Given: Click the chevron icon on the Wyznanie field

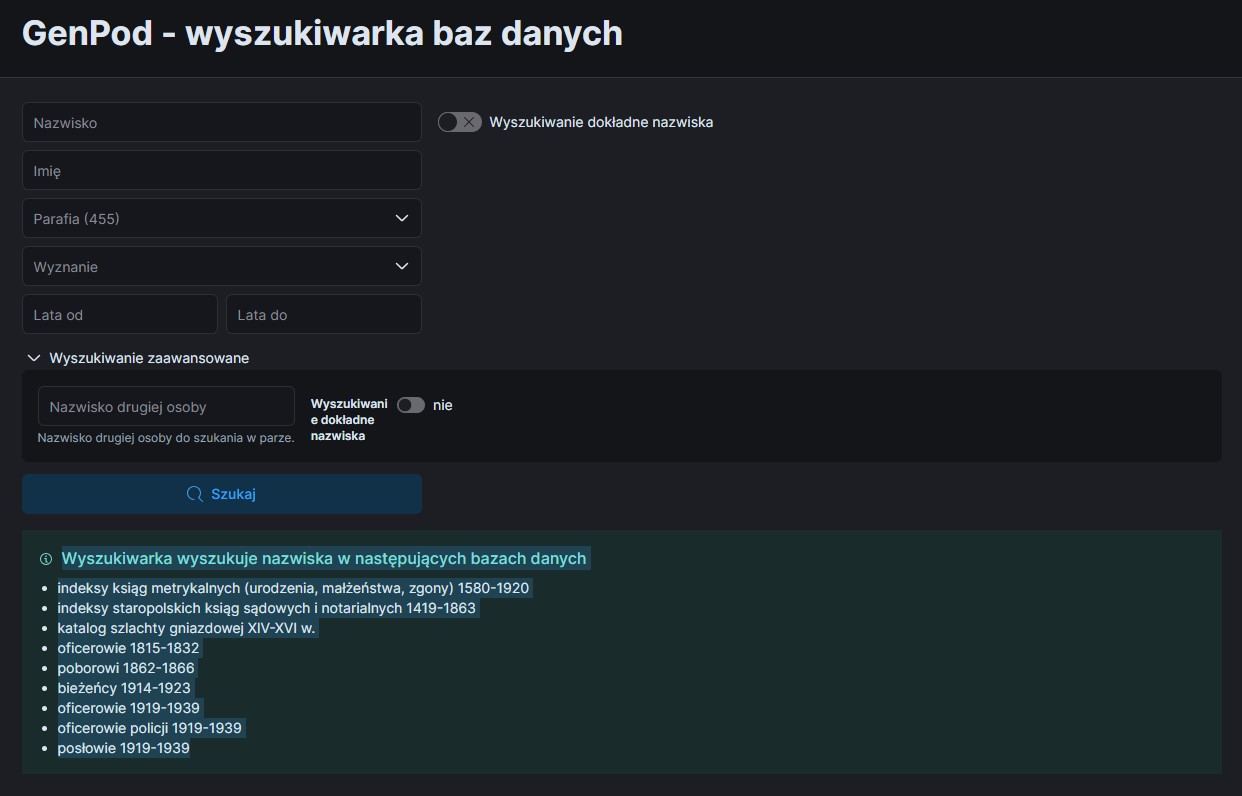Looking at the screenshot, I should tap(402, 266).
